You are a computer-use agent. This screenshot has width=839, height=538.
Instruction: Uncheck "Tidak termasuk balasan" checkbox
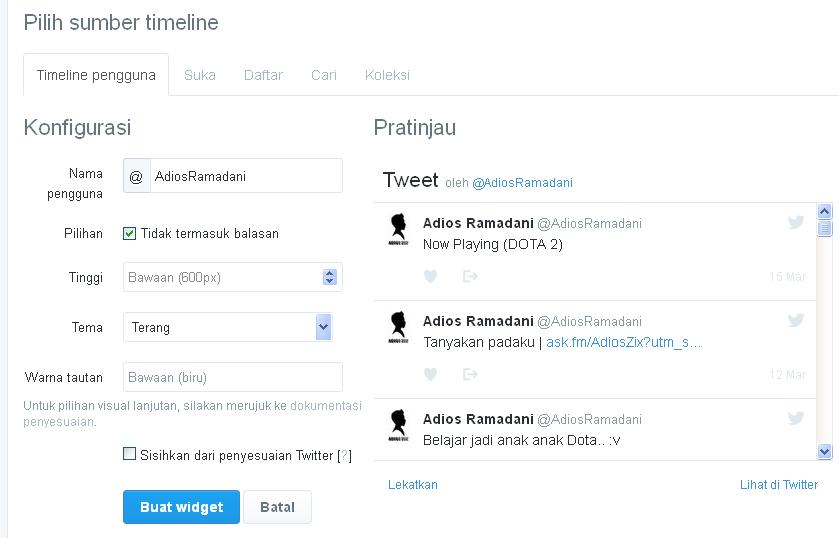(129, 233)
